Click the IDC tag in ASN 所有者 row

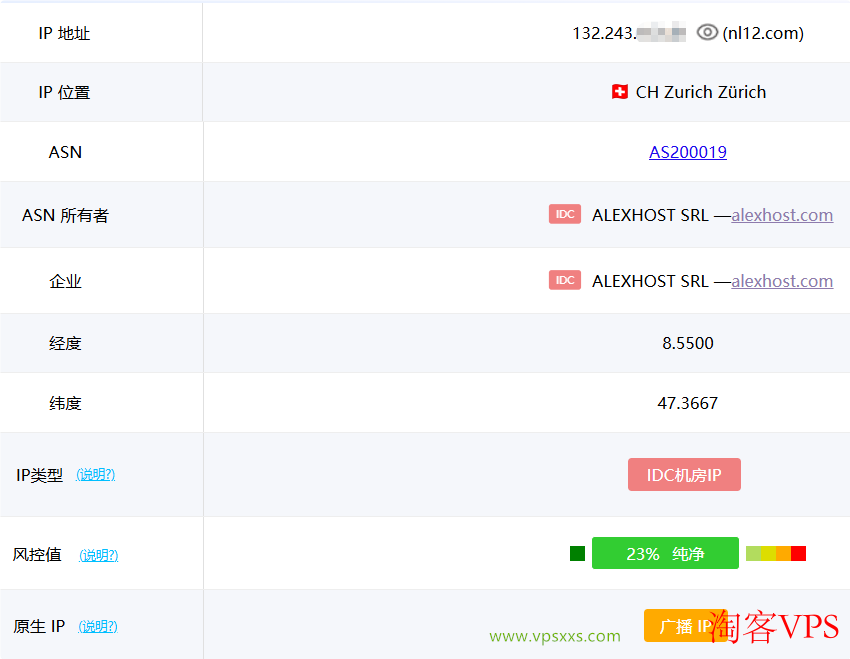(565, 214)
